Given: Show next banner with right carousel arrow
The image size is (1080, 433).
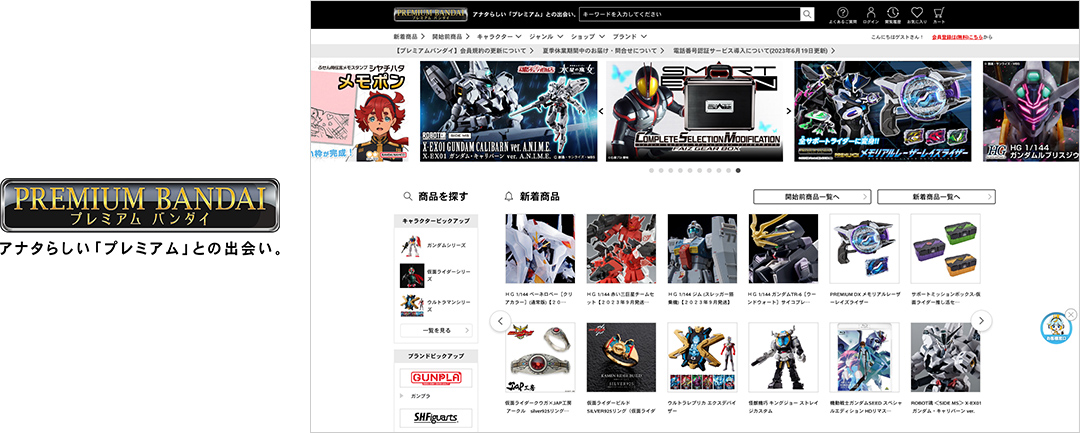Looking at the screenshot, I should point(789,111).
